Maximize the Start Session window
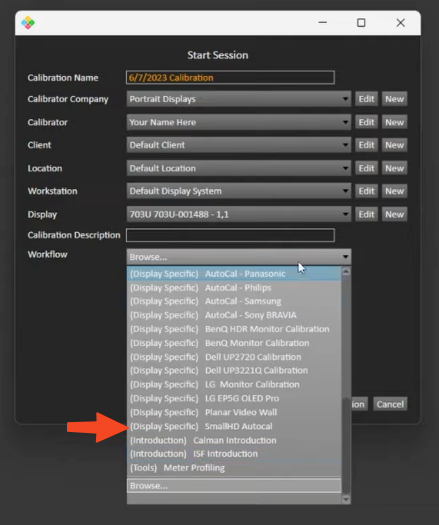Image resolution: width=439 pixels, height=525 pixels. coord(361,23)
